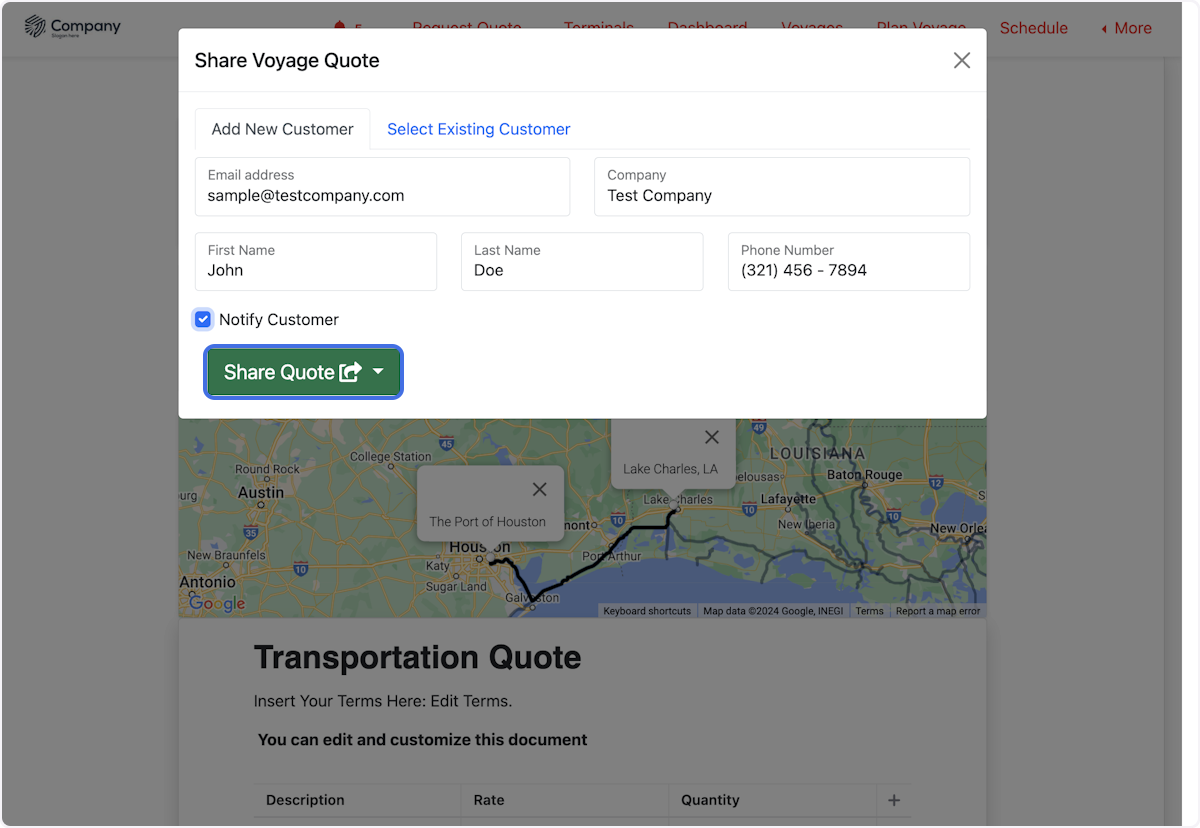Image resolution: width=1200 pixels, height=828 pixels.
Task: Select the Add New Customer tab
Action: point(282,129)
